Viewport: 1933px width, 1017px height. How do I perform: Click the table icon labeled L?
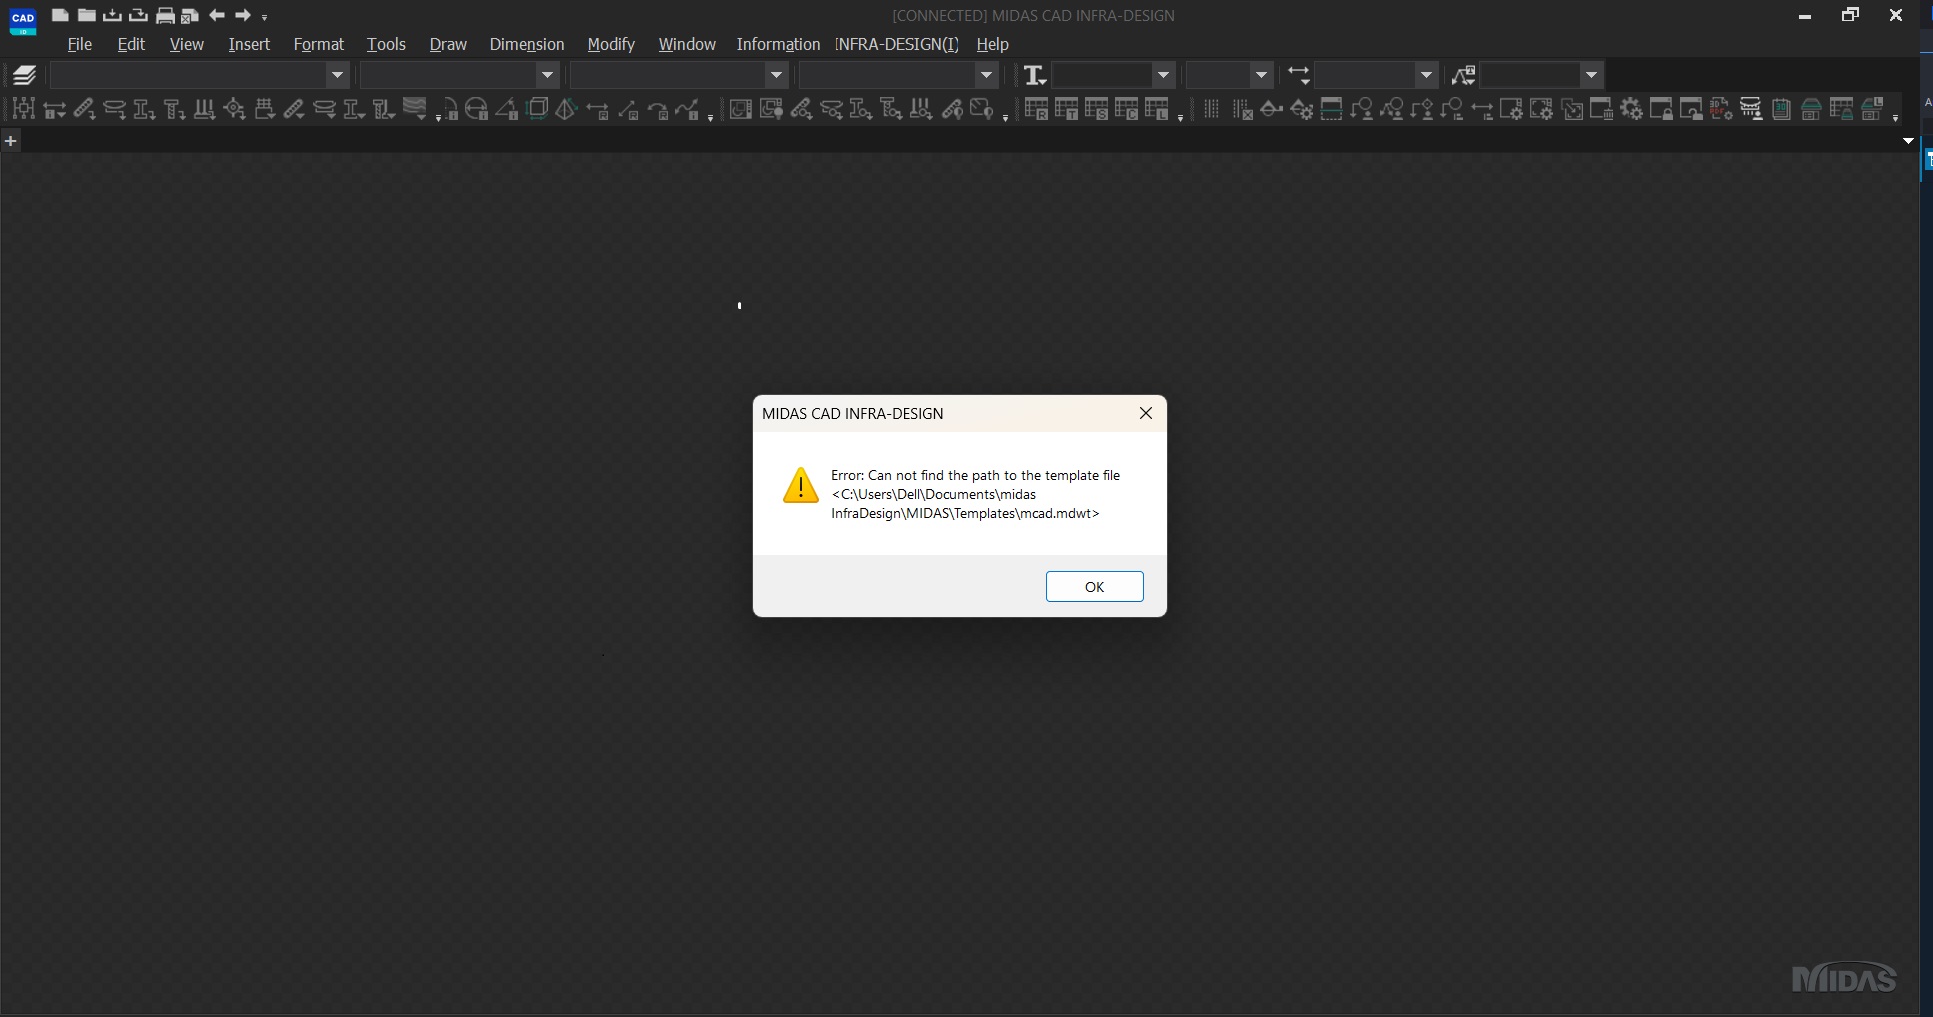pyautogui.click(x=1157, y=109)
